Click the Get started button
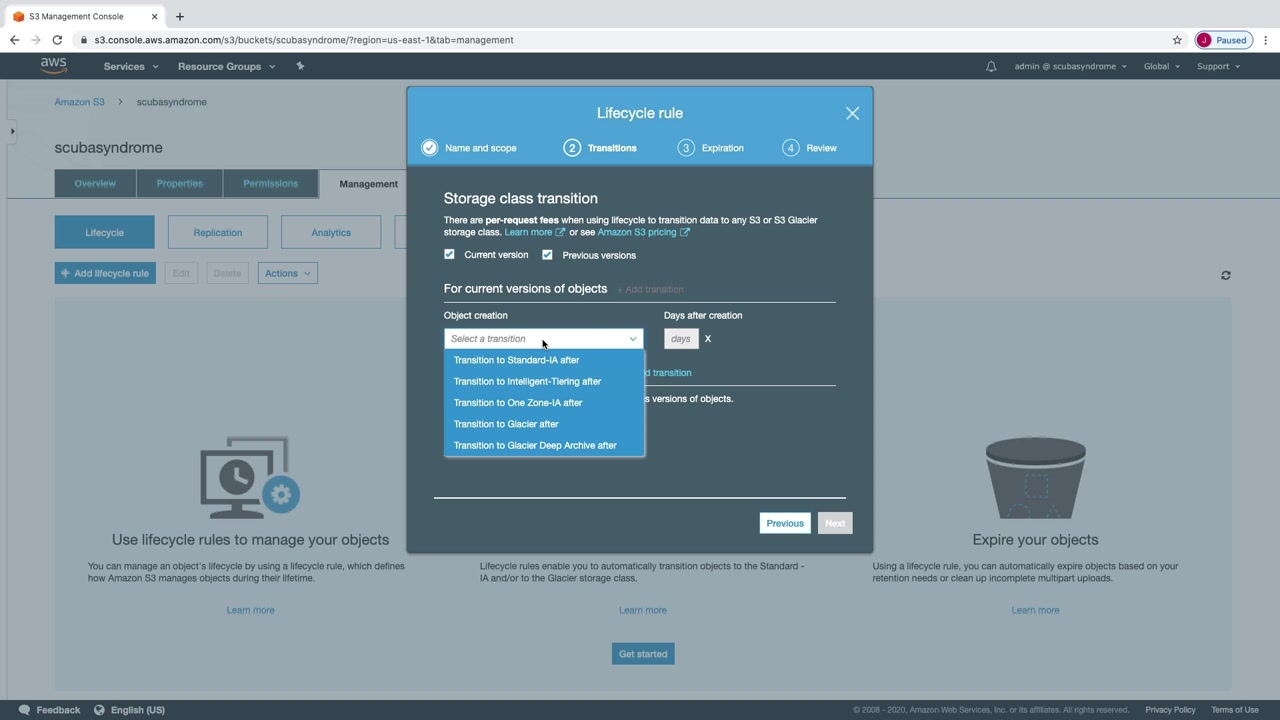Viewport: 1280px width, 720px height. click(x=643, y=654)
